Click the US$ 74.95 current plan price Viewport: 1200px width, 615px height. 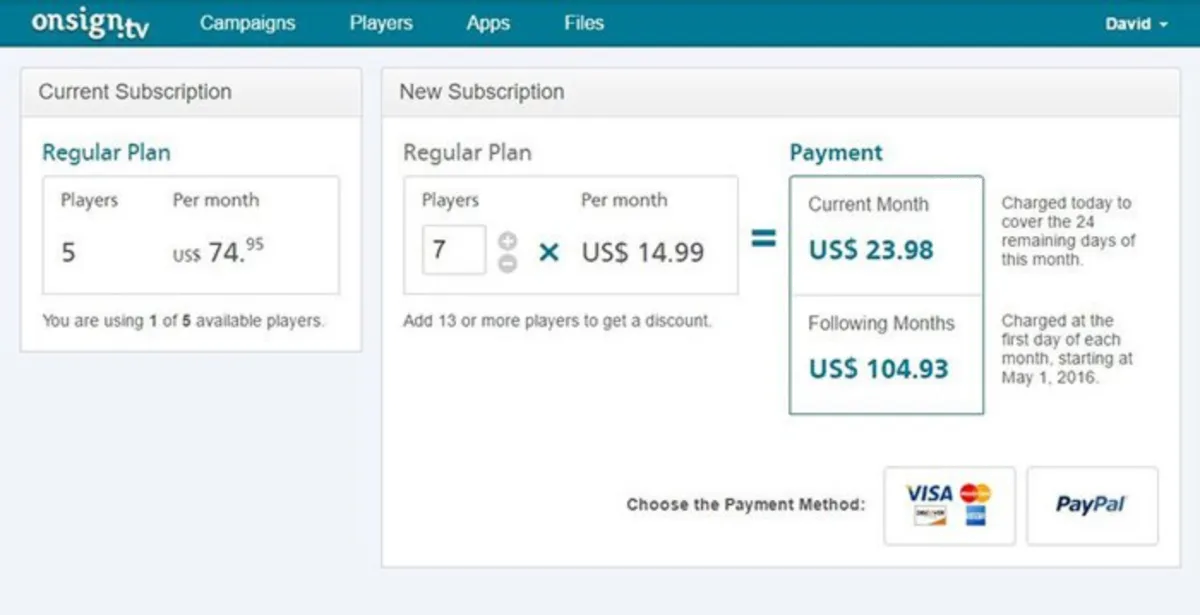click(x=219, y=253)
